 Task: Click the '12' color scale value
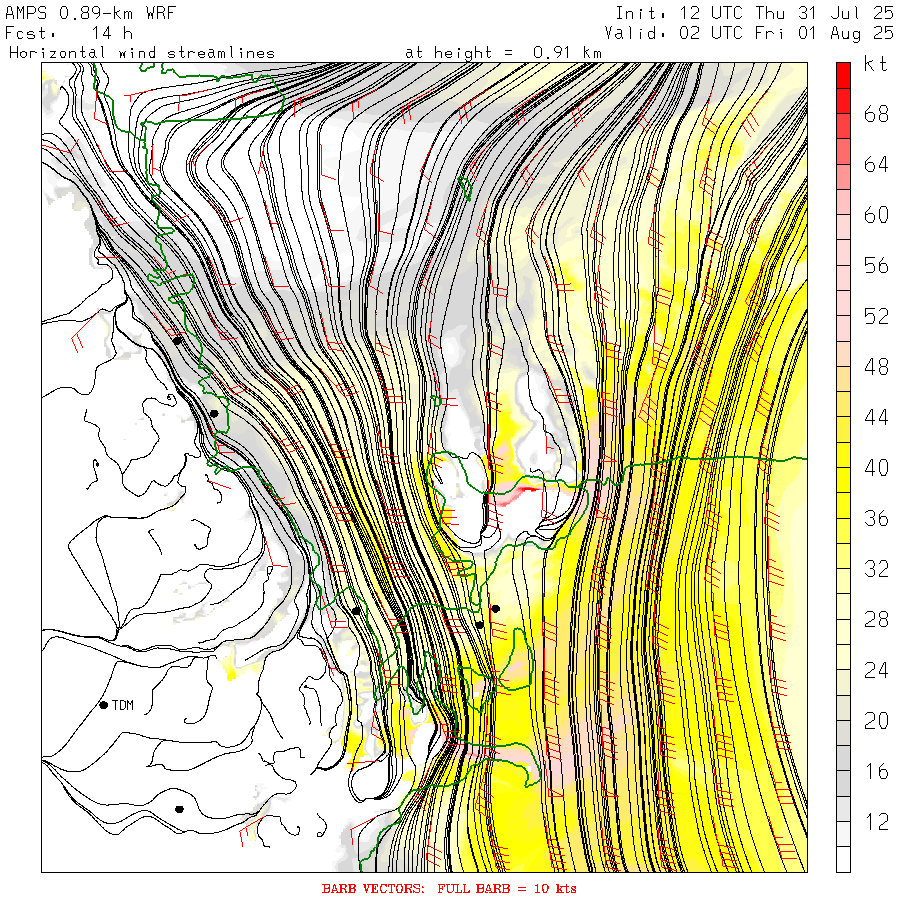(x=876, y=822)
